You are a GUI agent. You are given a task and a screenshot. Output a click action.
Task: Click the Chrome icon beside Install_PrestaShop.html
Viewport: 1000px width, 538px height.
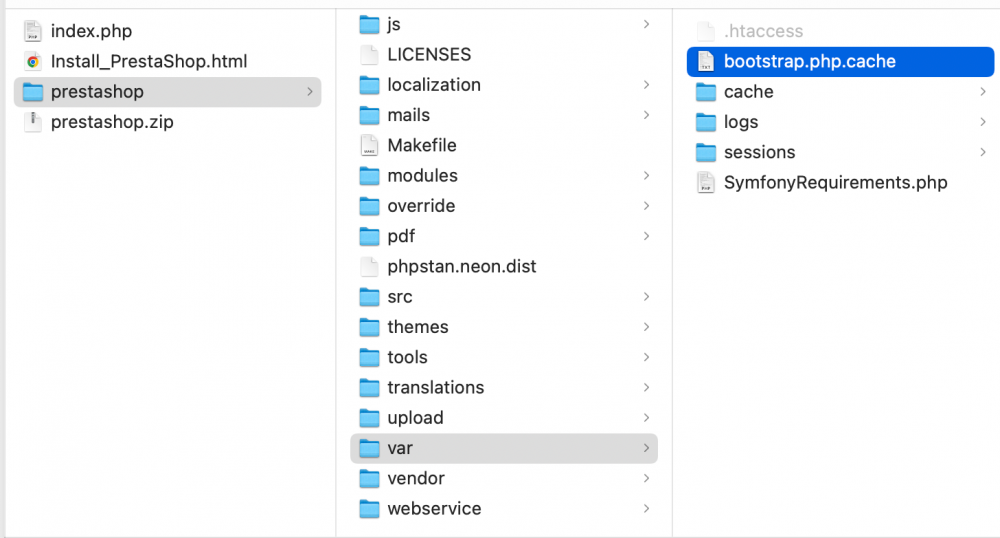33,61
